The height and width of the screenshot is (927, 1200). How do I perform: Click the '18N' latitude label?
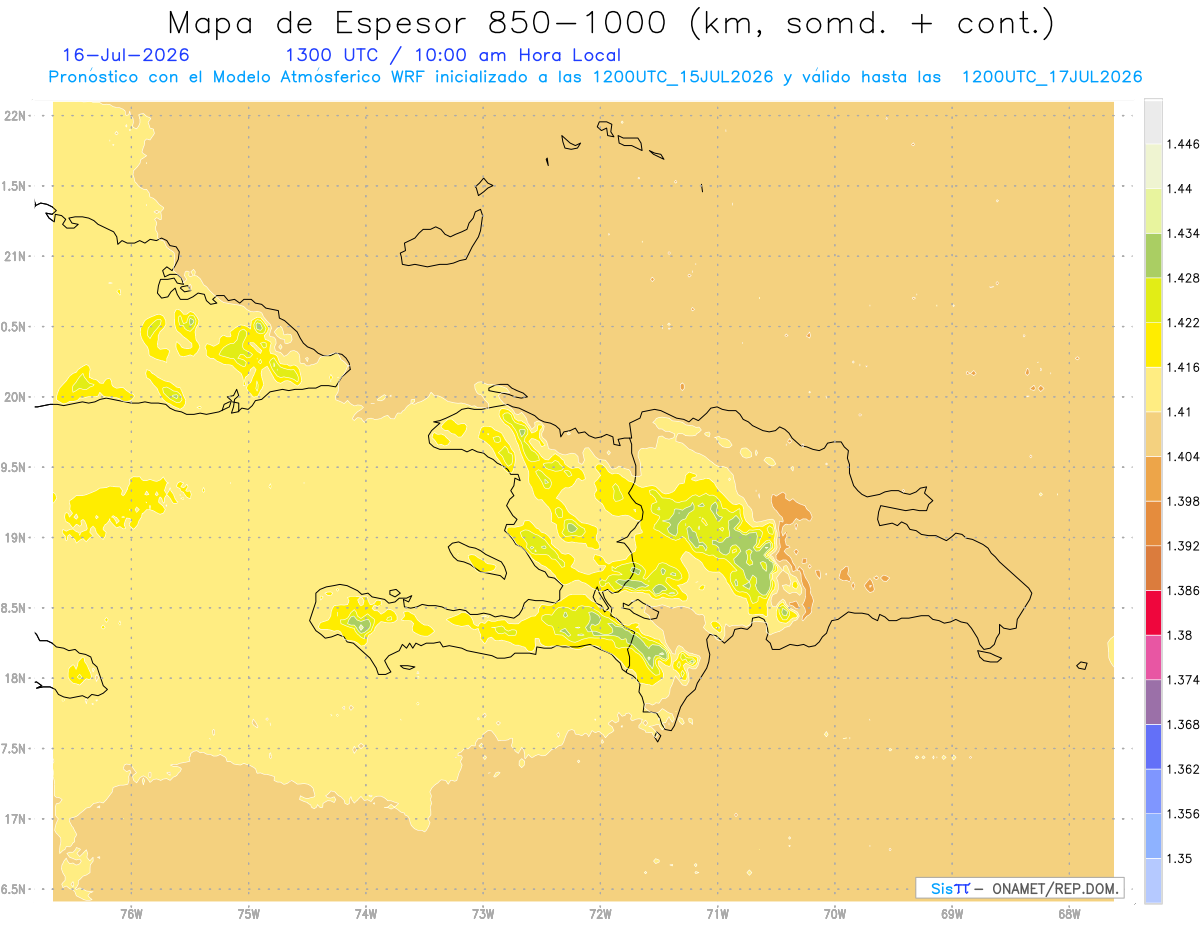[16, 679]
